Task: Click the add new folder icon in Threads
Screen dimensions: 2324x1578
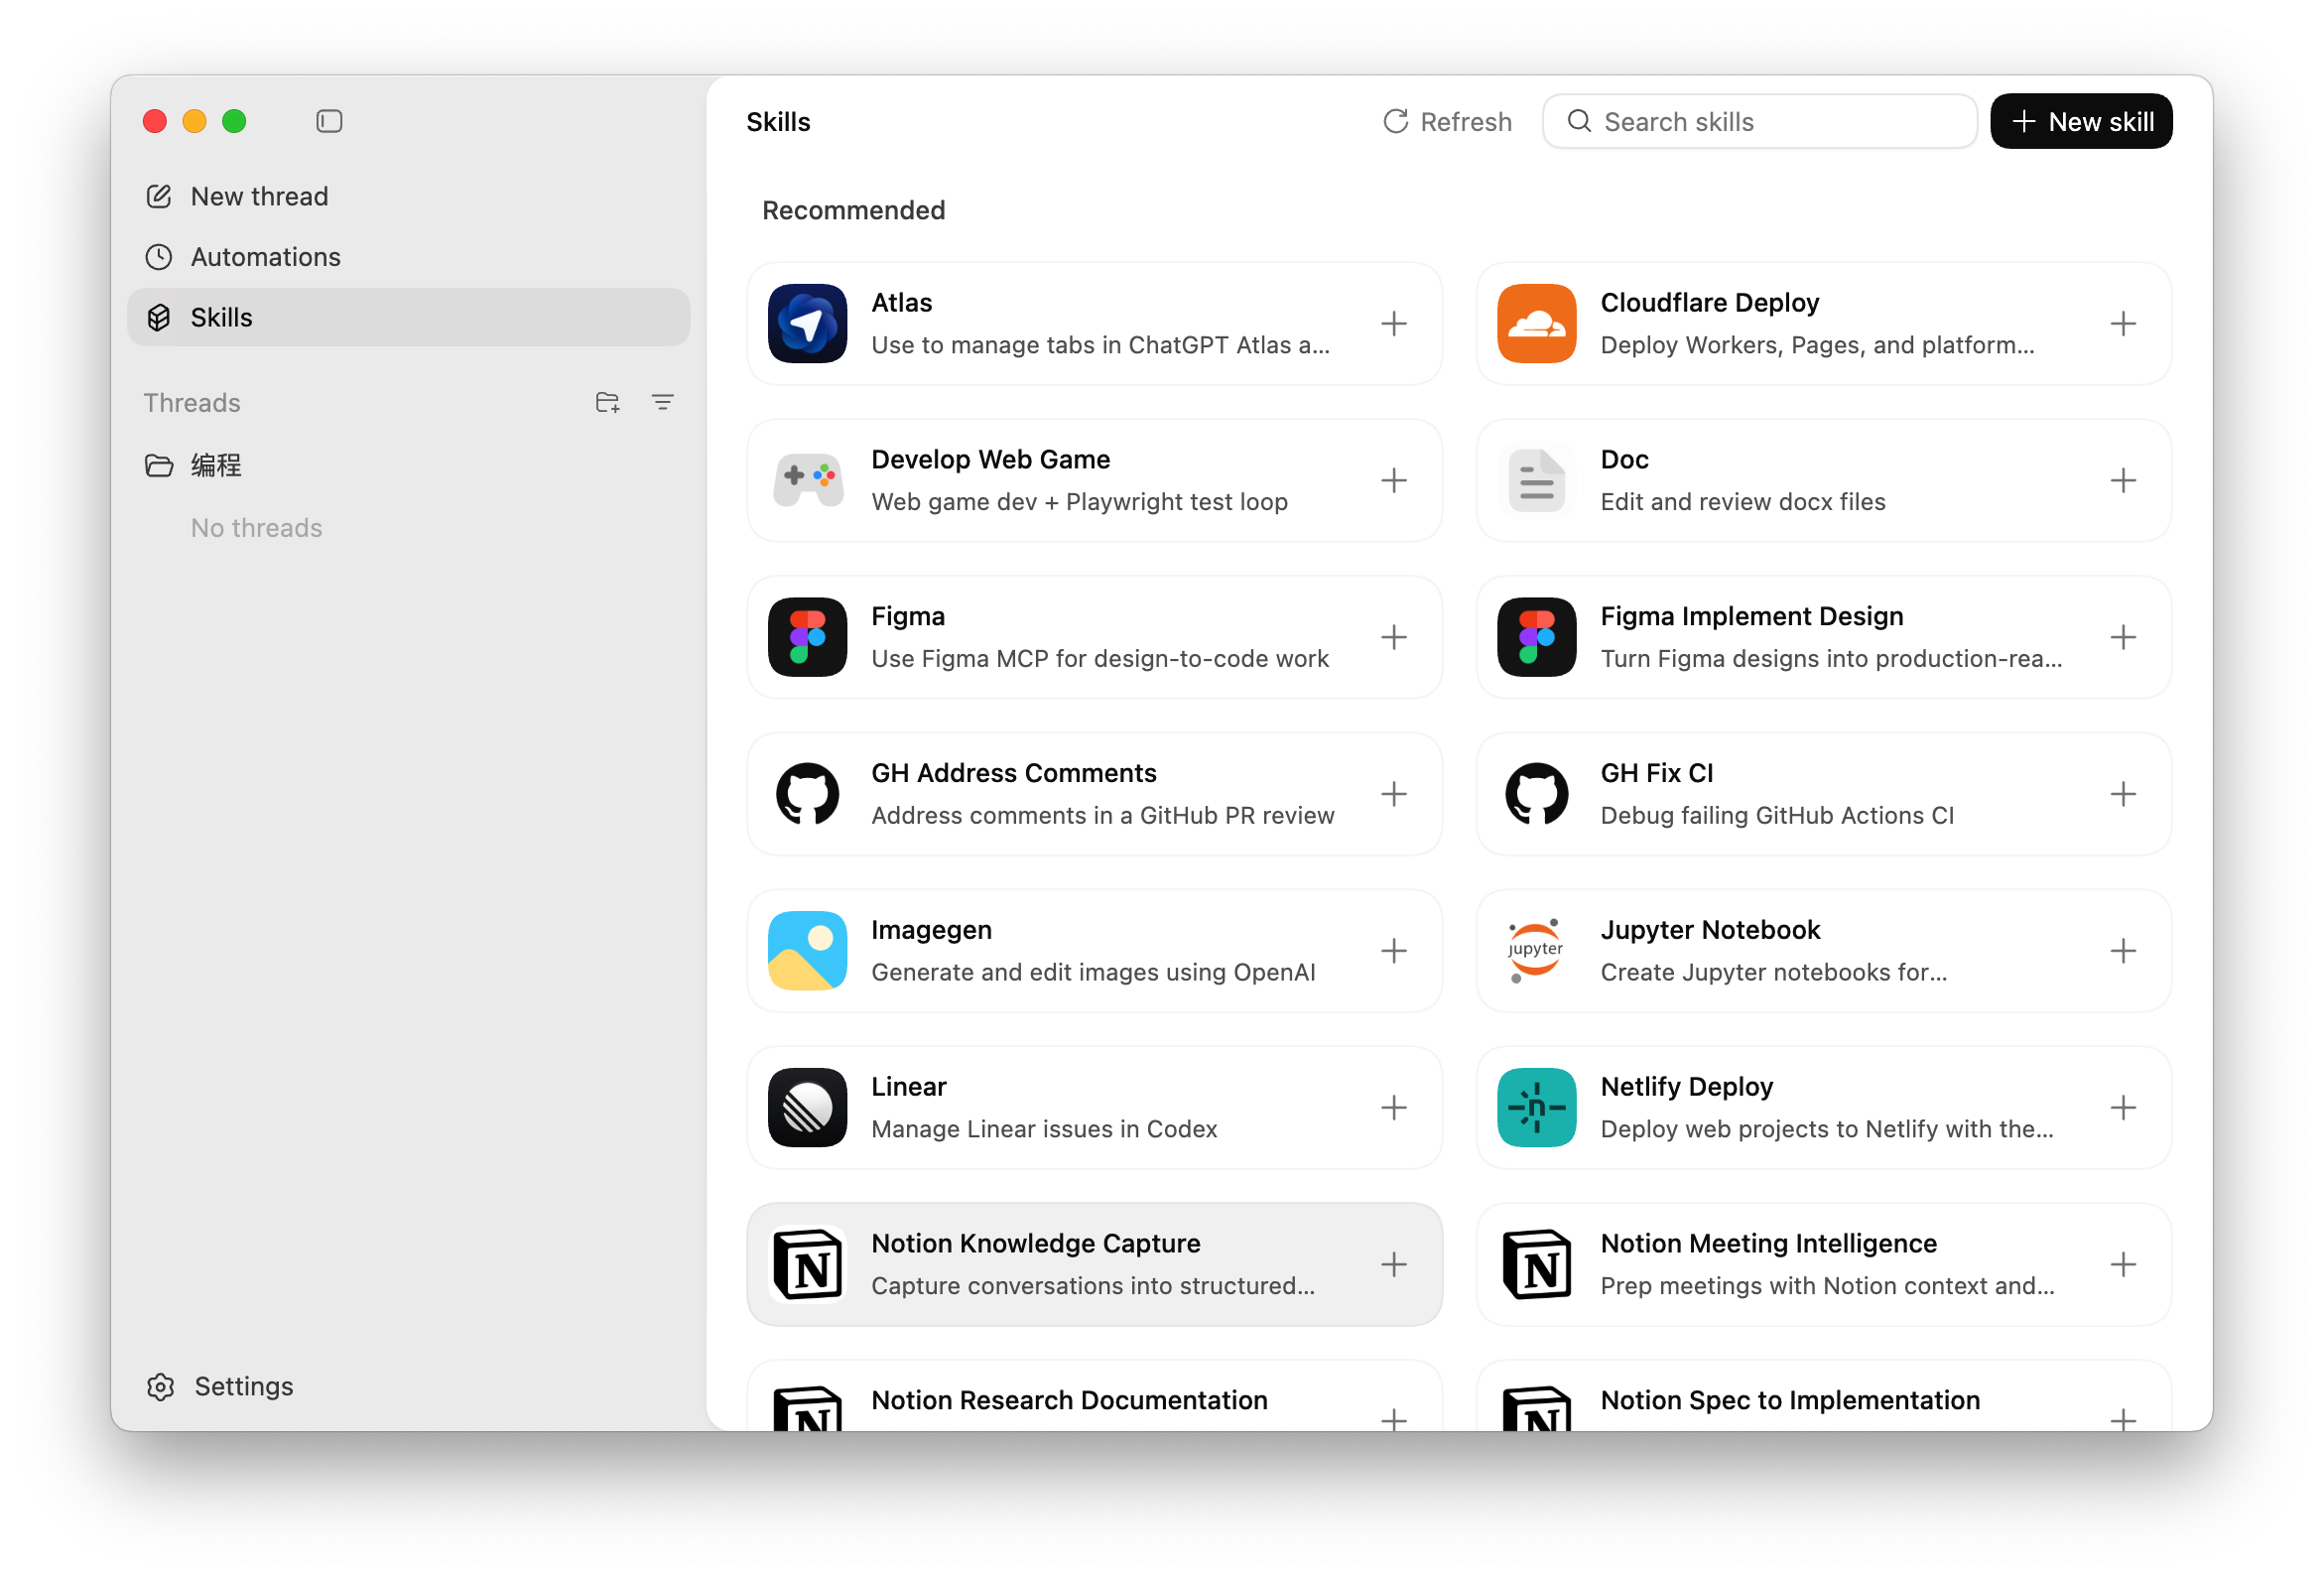Action: 607,402
